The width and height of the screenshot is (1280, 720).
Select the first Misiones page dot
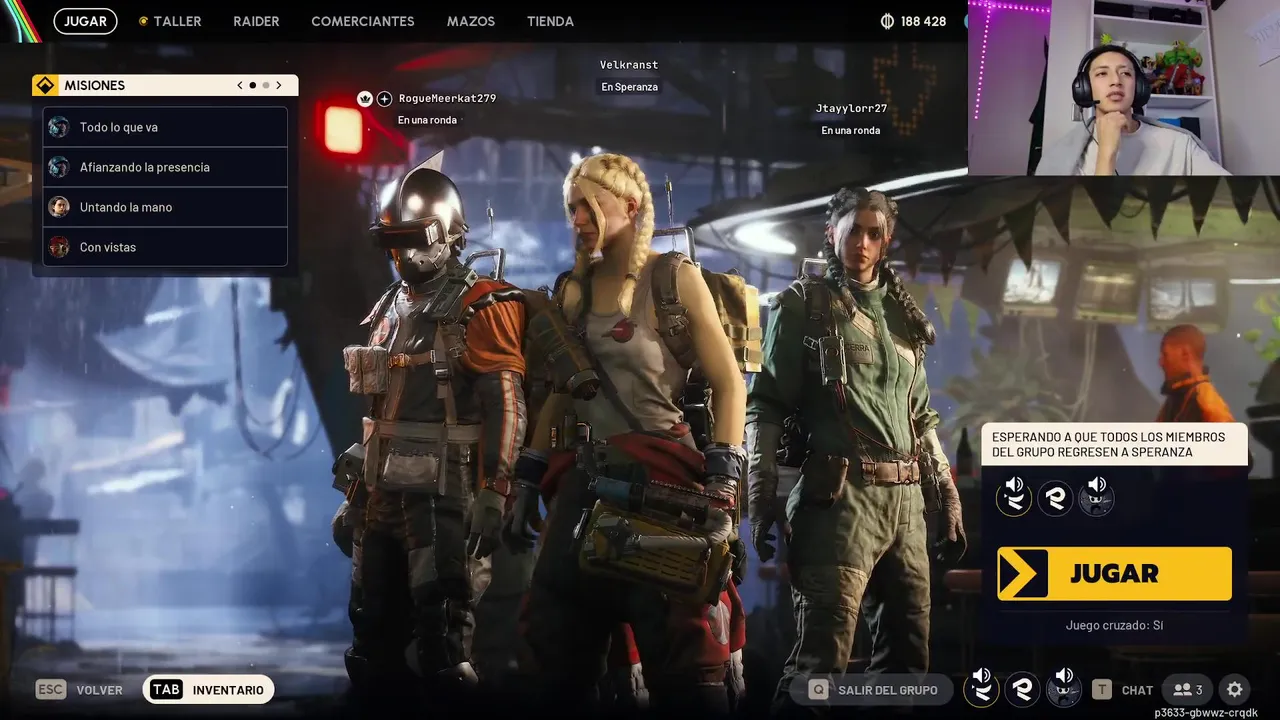253,85
